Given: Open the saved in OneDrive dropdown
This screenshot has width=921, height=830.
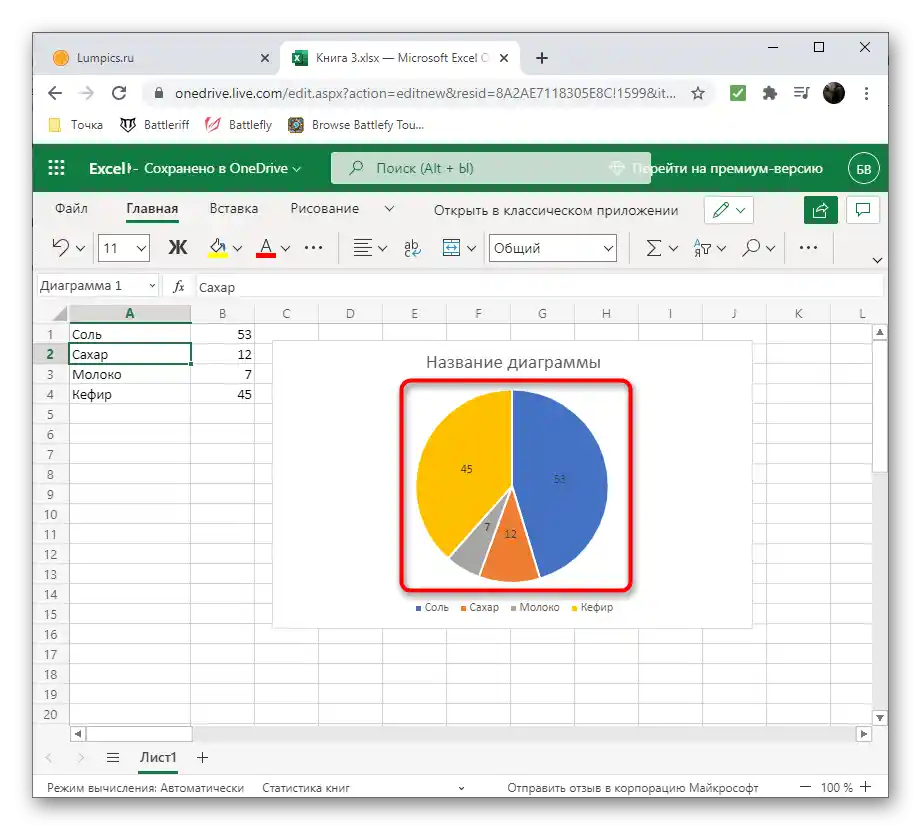Looking at the screenshot, I should (297, 169).
